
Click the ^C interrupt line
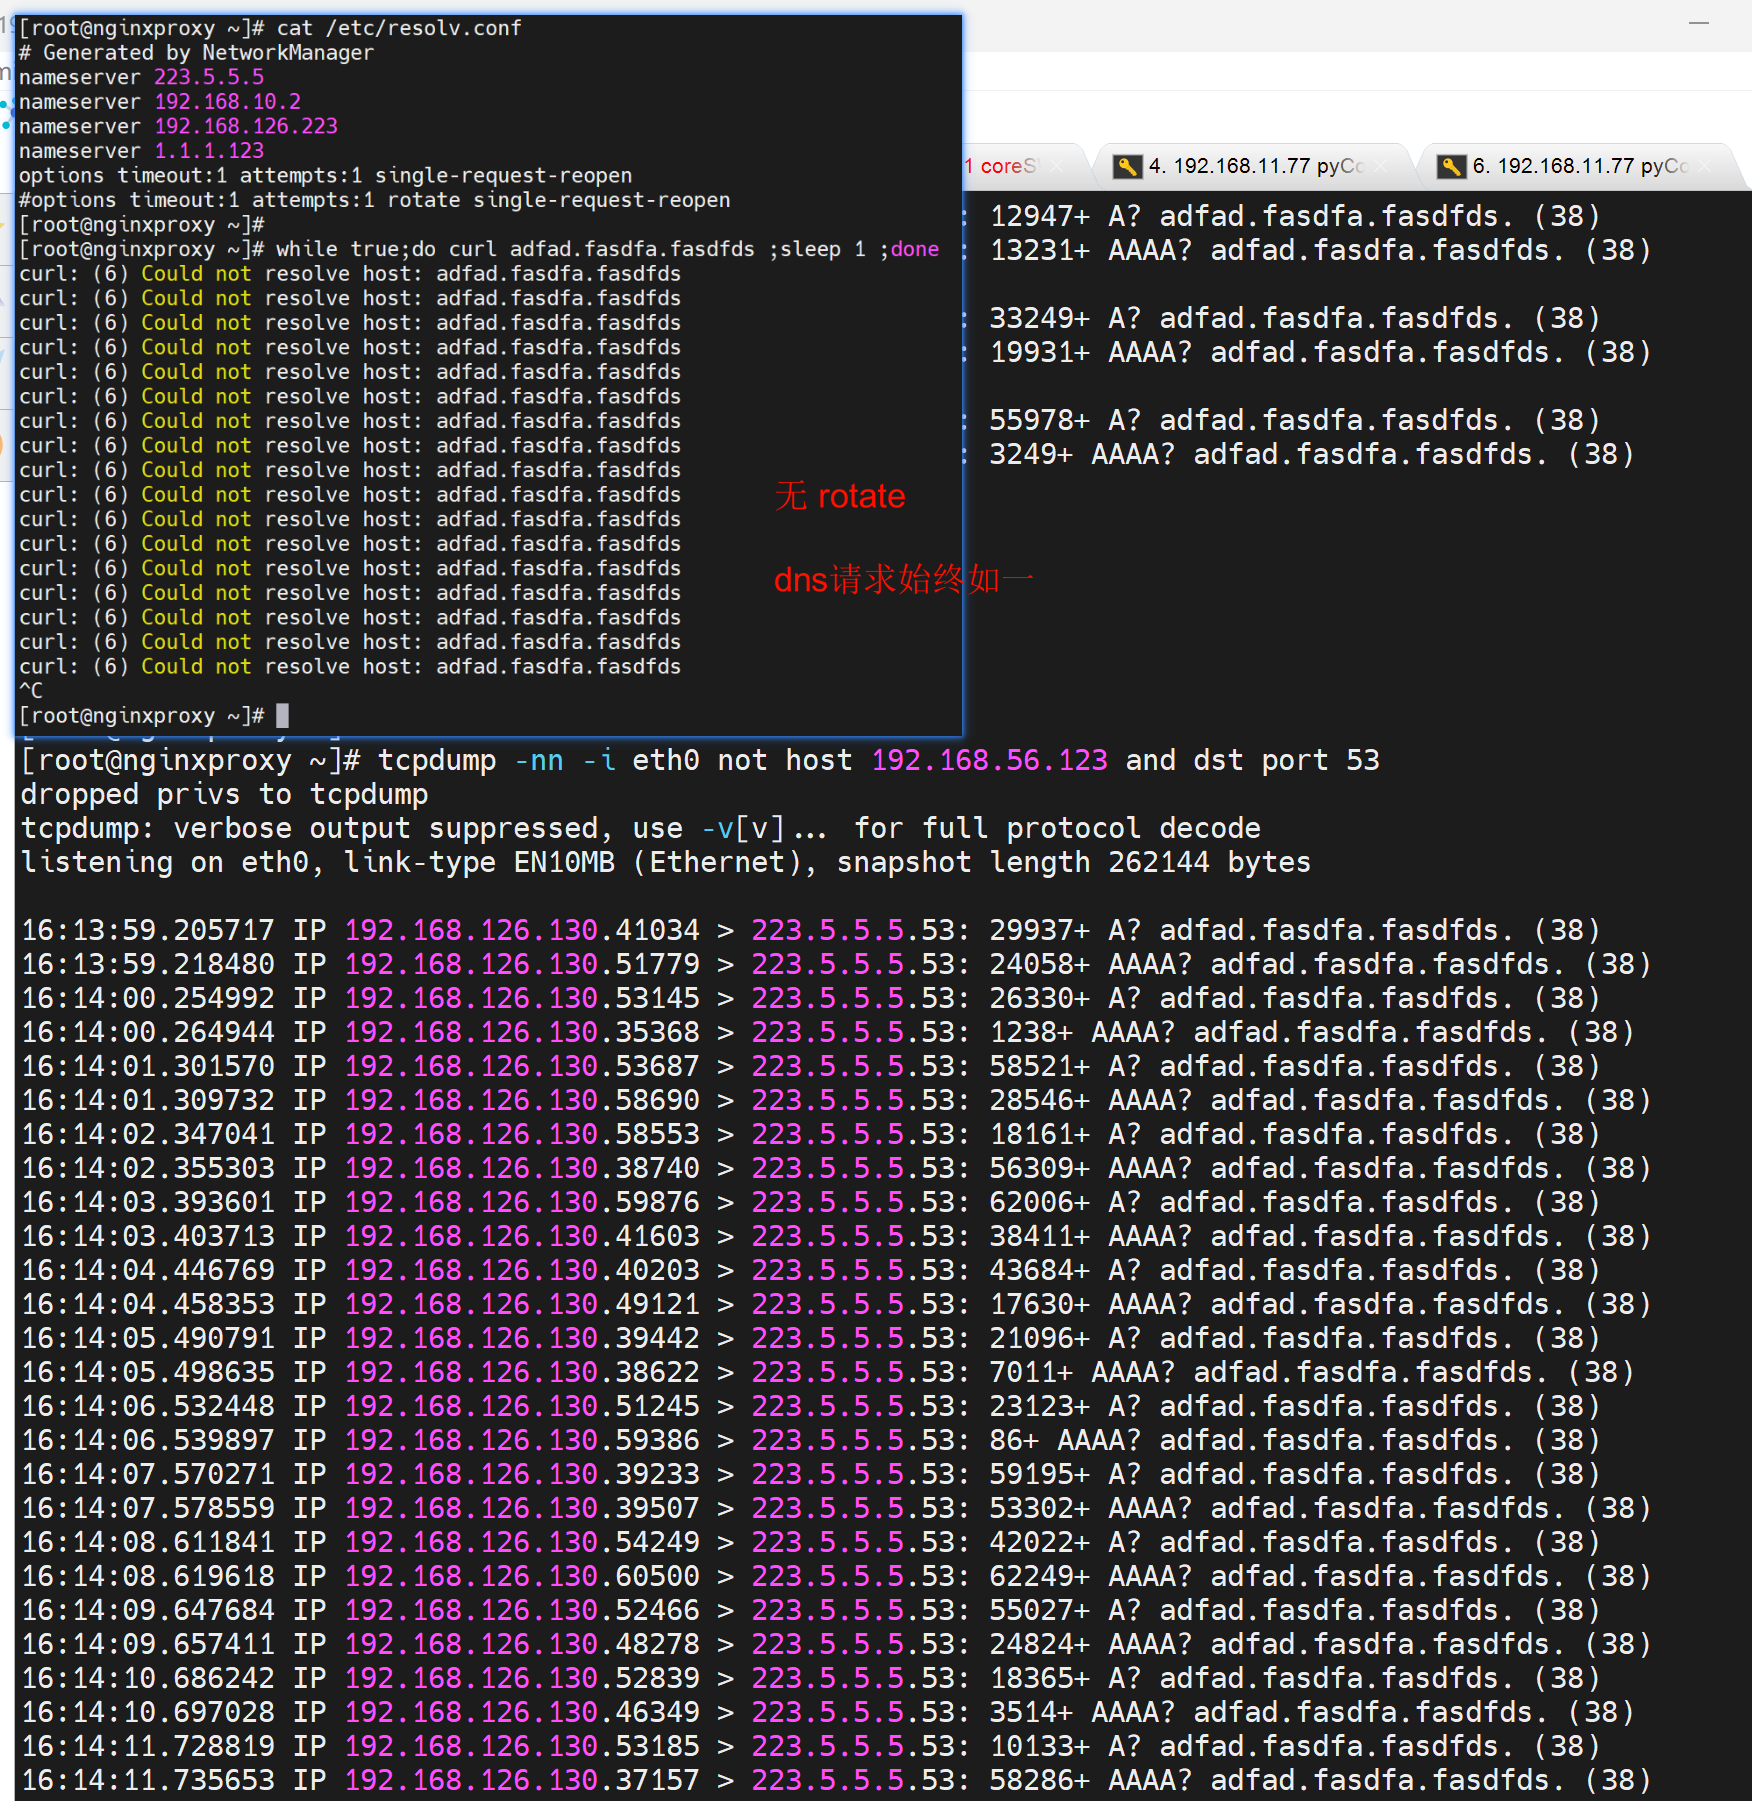[x=31, y=691]
